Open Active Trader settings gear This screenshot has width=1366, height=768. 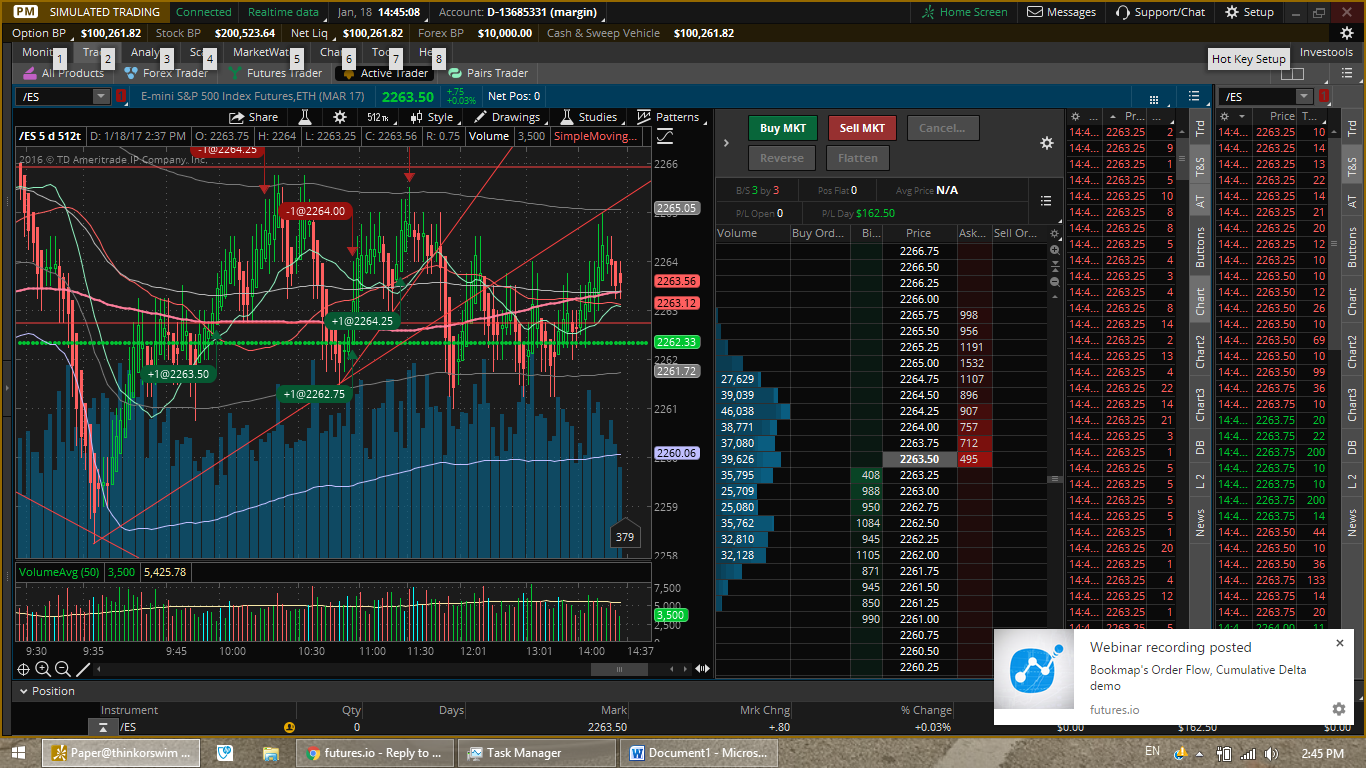[1046, 143]
